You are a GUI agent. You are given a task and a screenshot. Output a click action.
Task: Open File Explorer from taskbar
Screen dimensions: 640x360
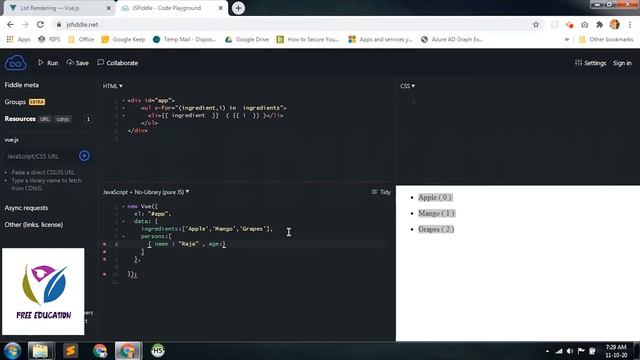pos(40,351)
